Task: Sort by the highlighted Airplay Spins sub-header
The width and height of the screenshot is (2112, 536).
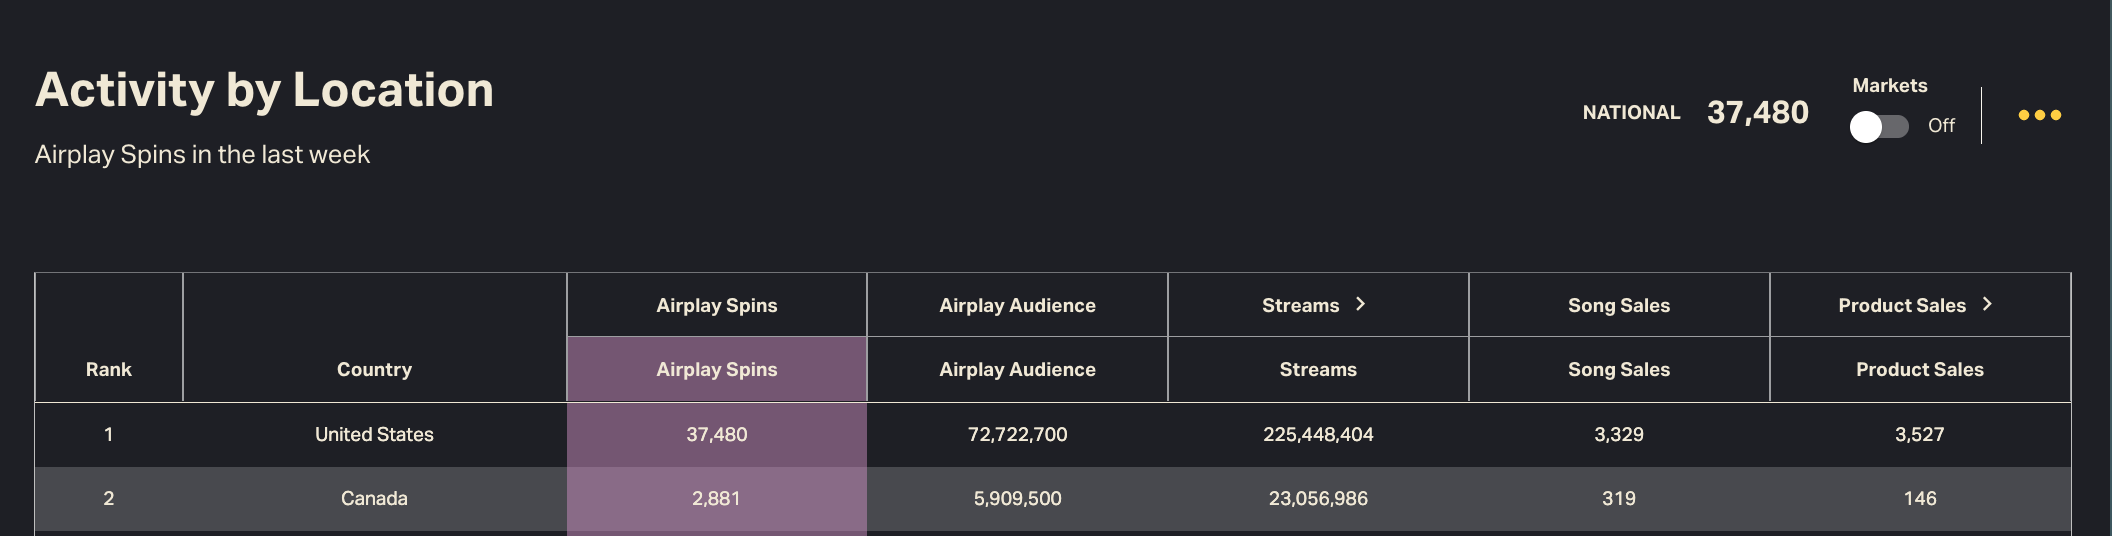Action: click(716, 369)
